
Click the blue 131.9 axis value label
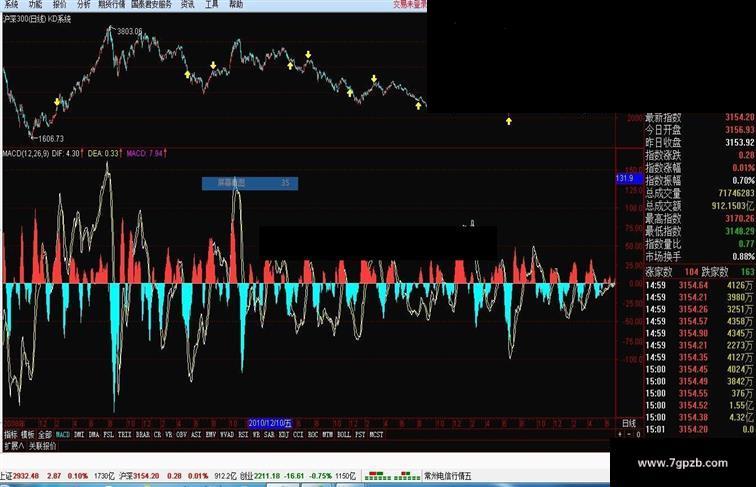(629, 178)
